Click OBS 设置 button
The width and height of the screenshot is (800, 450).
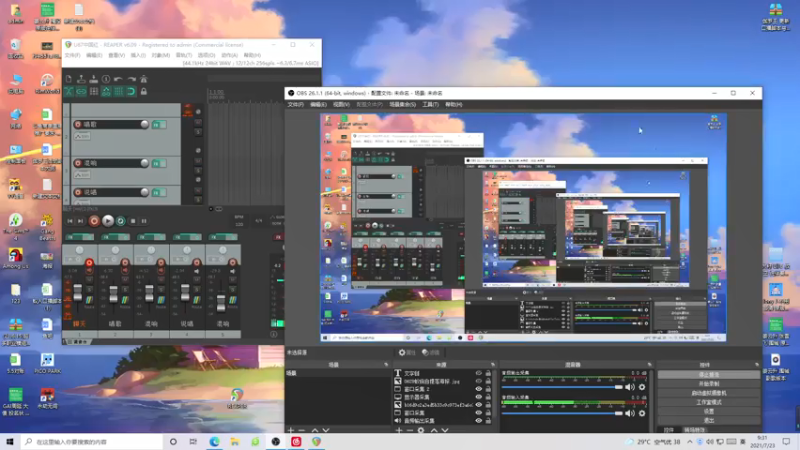[x=708, y=411]
